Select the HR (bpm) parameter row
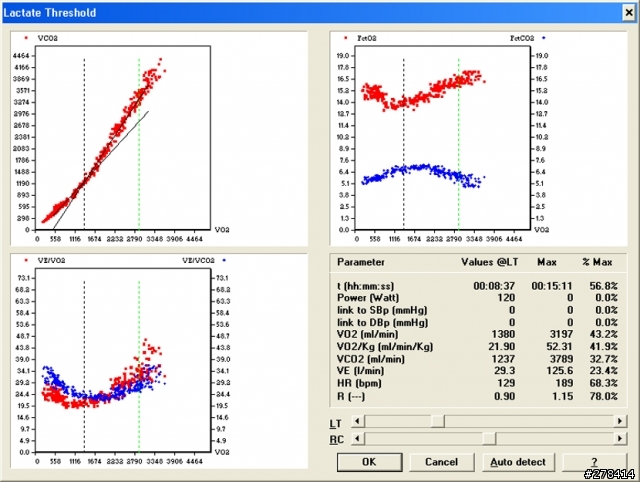The height and width of the screenshot is (482, 640). coord(478,383)
